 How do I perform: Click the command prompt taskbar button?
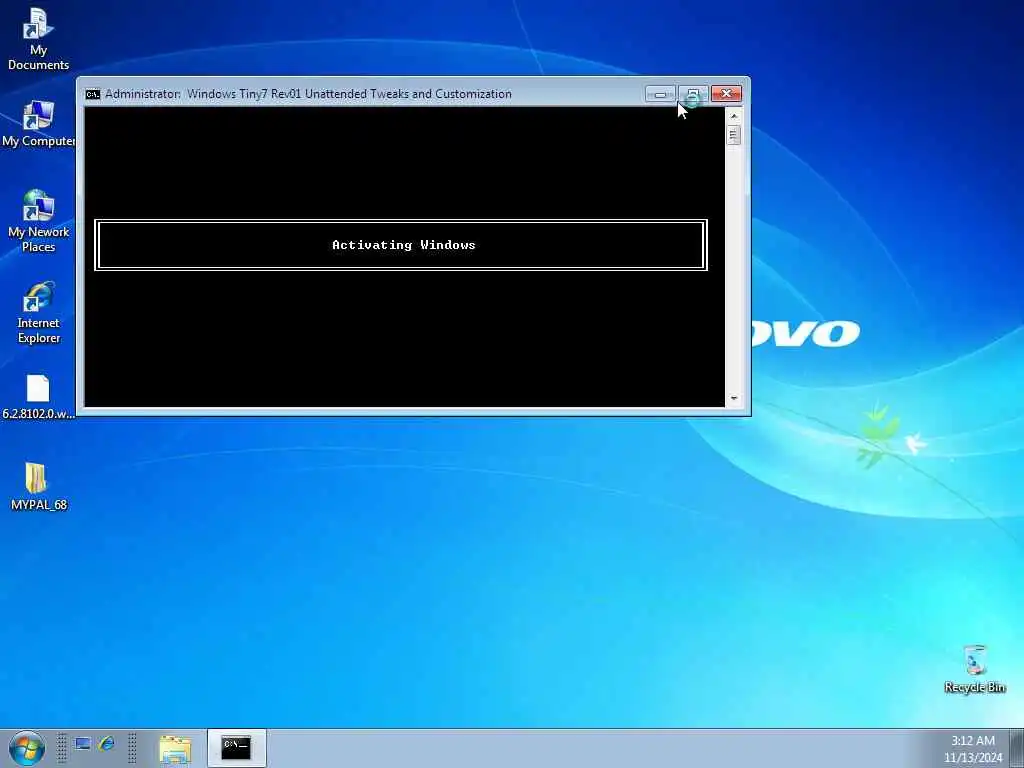point(236,748)
